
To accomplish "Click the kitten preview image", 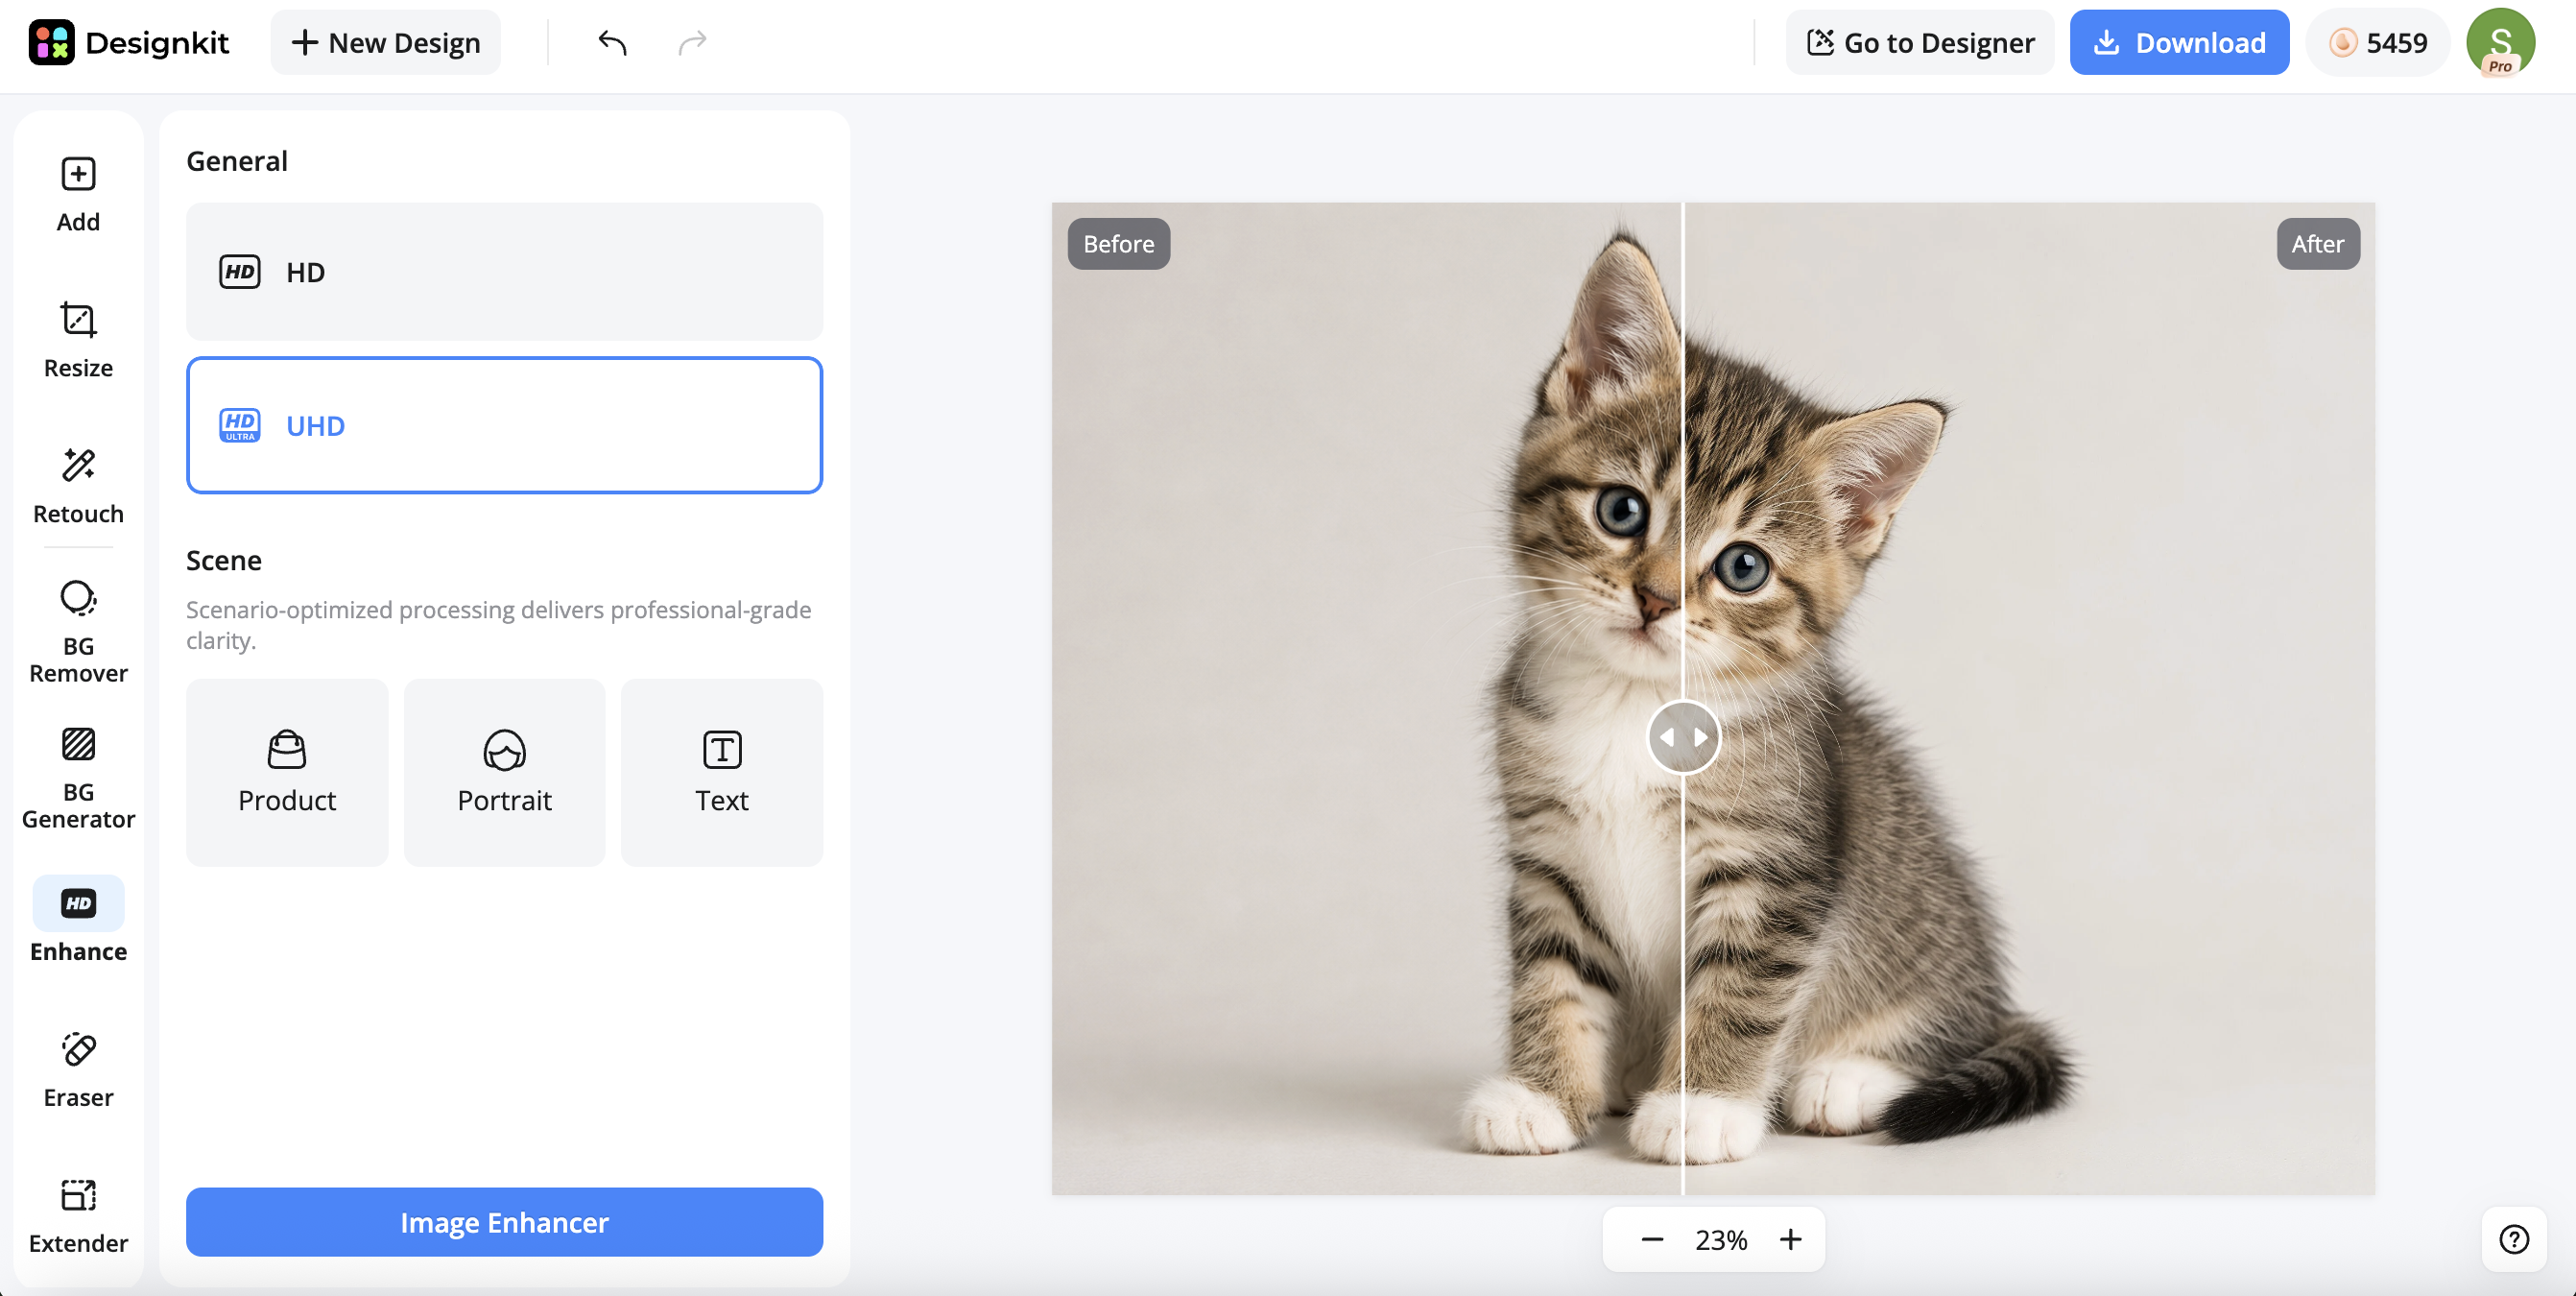I will [1713, 698].
